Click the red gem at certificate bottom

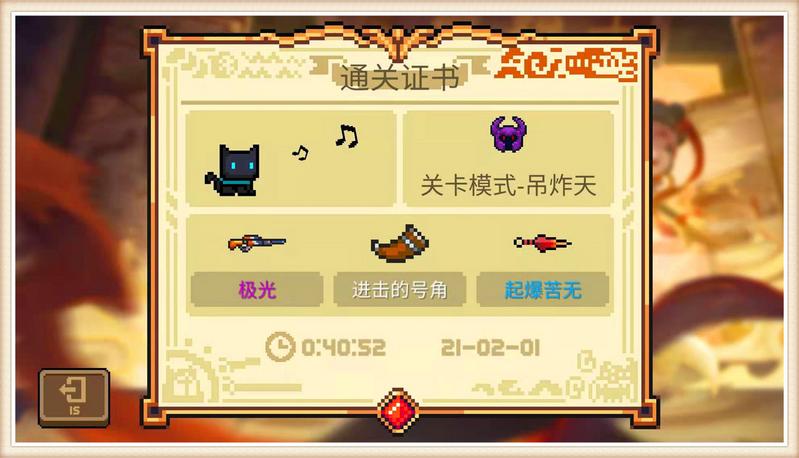pyautogui.click(x=398, y=412)
